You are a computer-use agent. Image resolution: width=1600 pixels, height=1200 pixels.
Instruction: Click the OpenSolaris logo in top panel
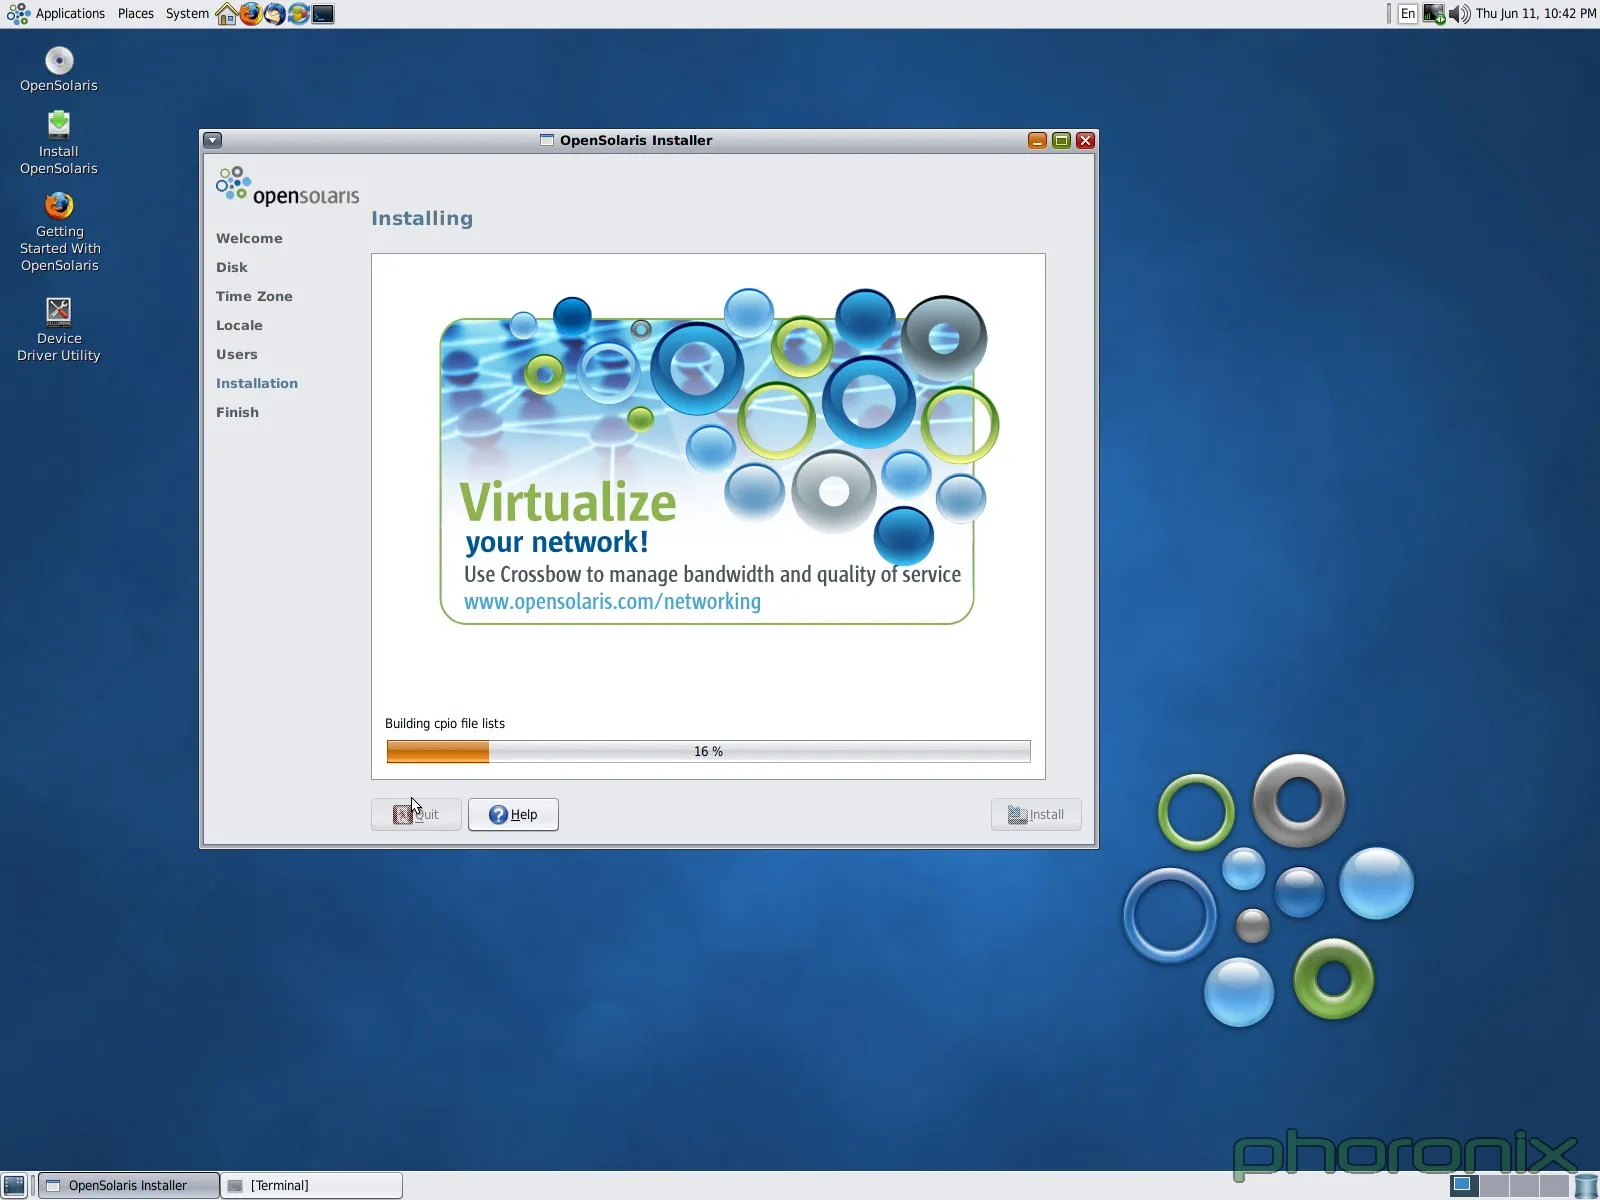click(x=18, y=14)
